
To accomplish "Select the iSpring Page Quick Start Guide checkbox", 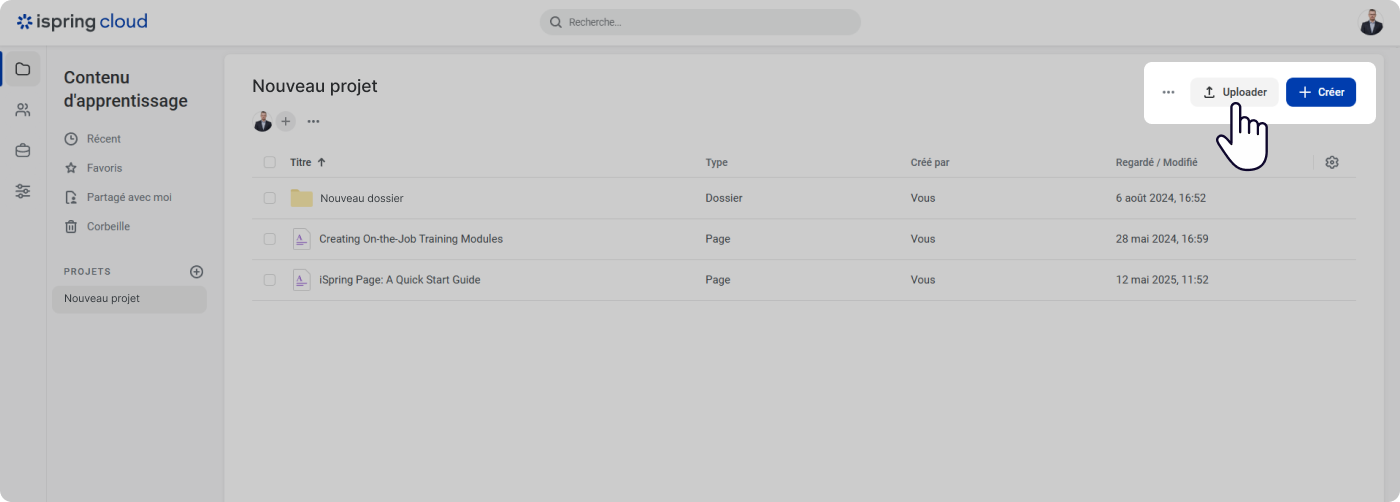I will pyautogui.click(x=270, y=280).
